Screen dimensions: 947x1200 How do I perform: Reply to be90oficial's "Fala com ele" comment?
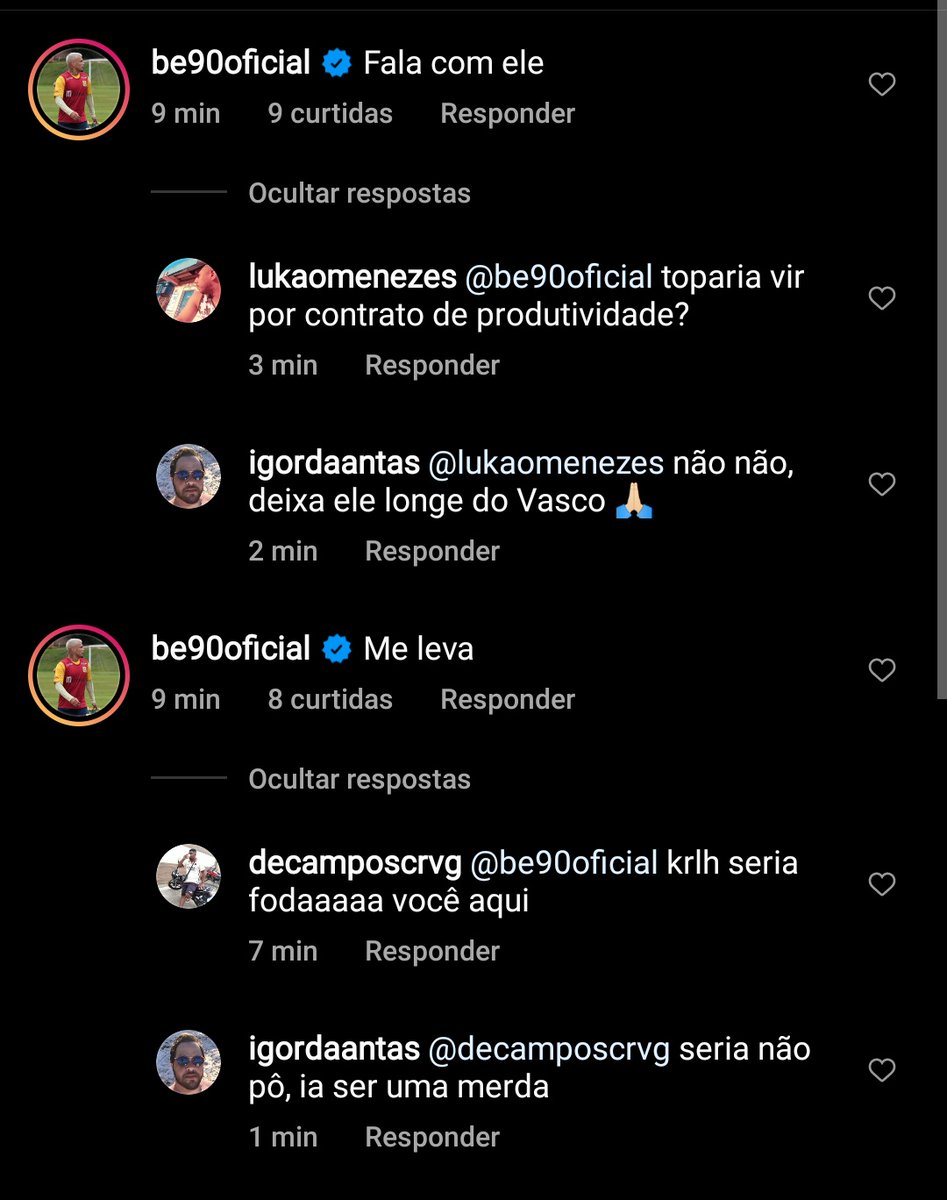tap(507, 114)
